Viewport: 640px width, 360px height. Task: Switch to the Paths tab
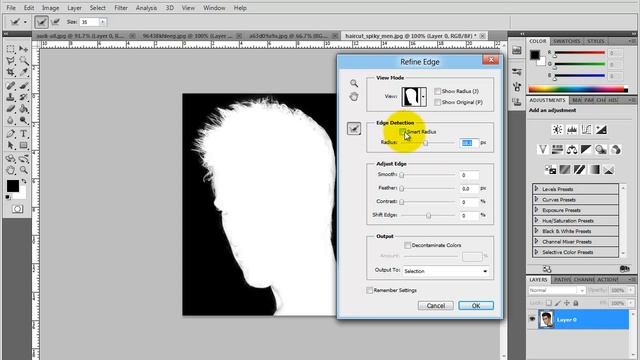click(x=562, y=280)
